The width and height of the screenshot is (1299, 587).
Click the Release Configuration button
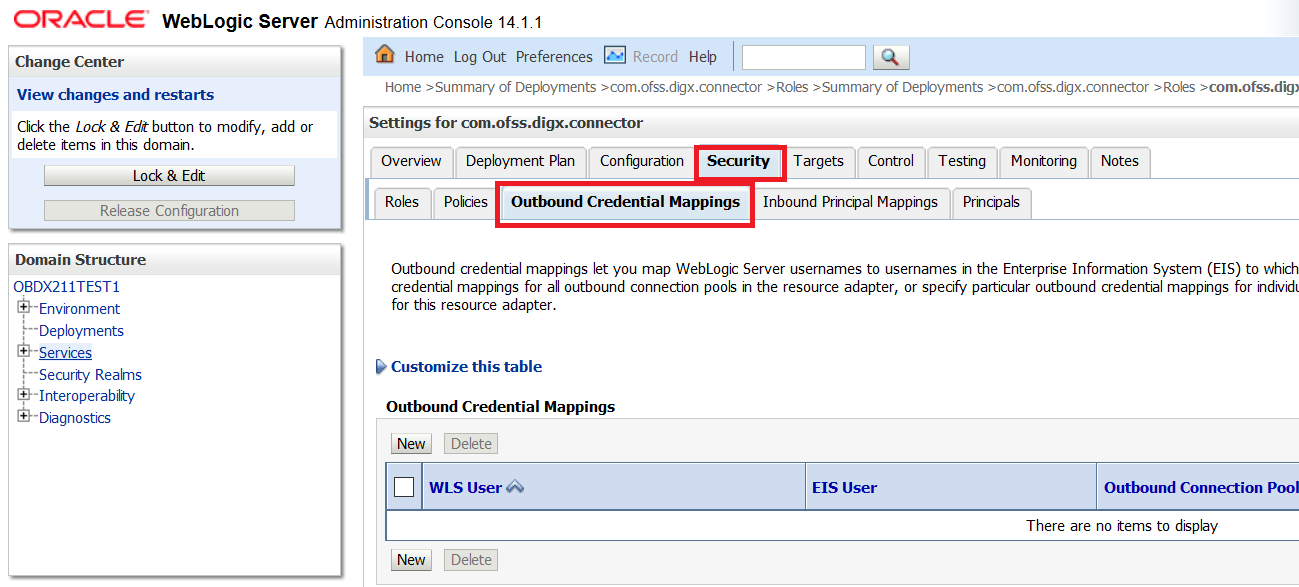coord(169,211)
